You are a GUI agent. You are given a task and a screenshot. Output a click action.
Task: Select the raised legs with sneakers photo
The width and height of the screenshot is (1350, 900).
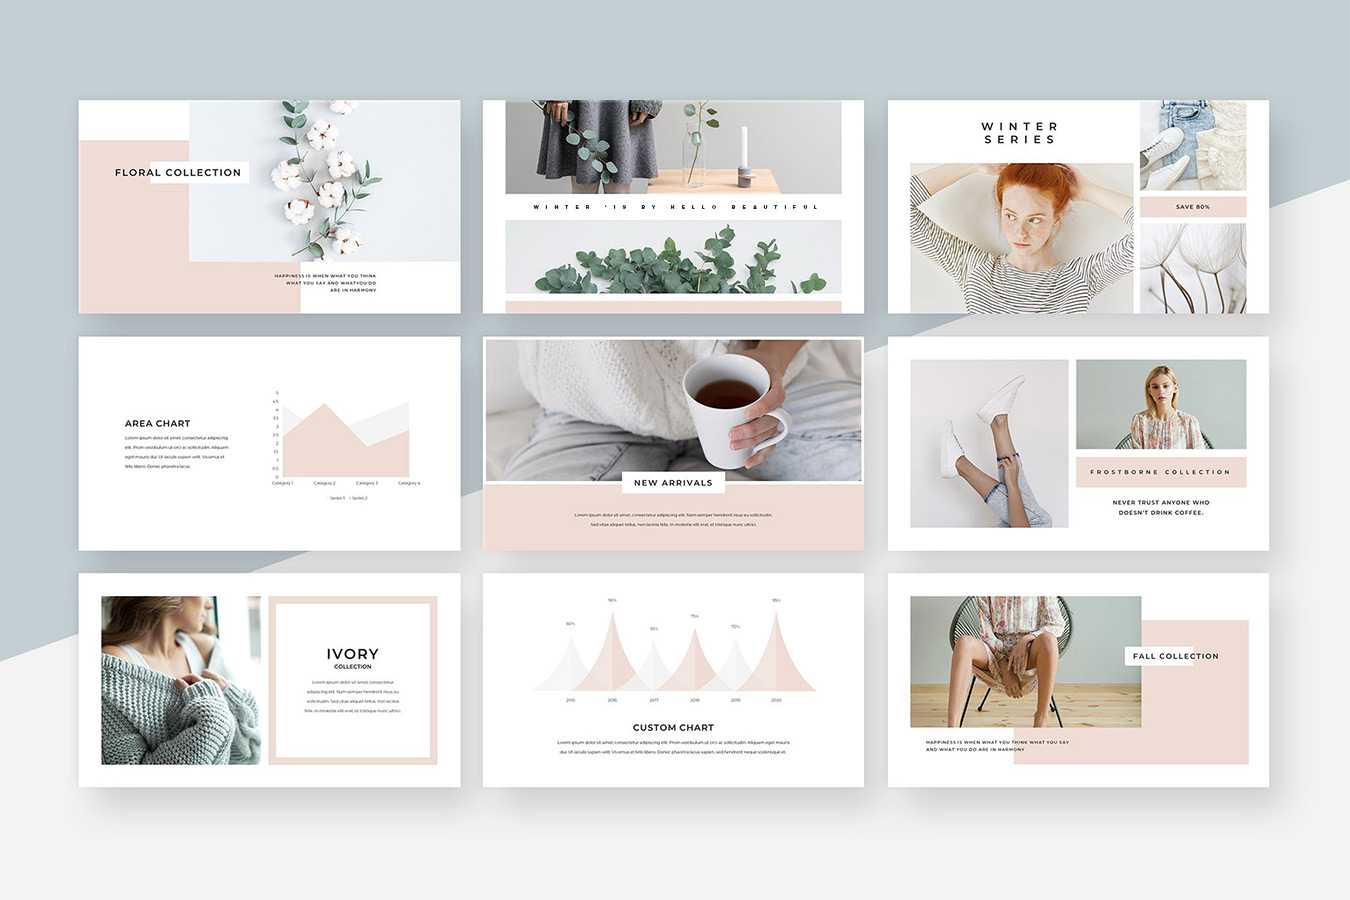(988, 443)
